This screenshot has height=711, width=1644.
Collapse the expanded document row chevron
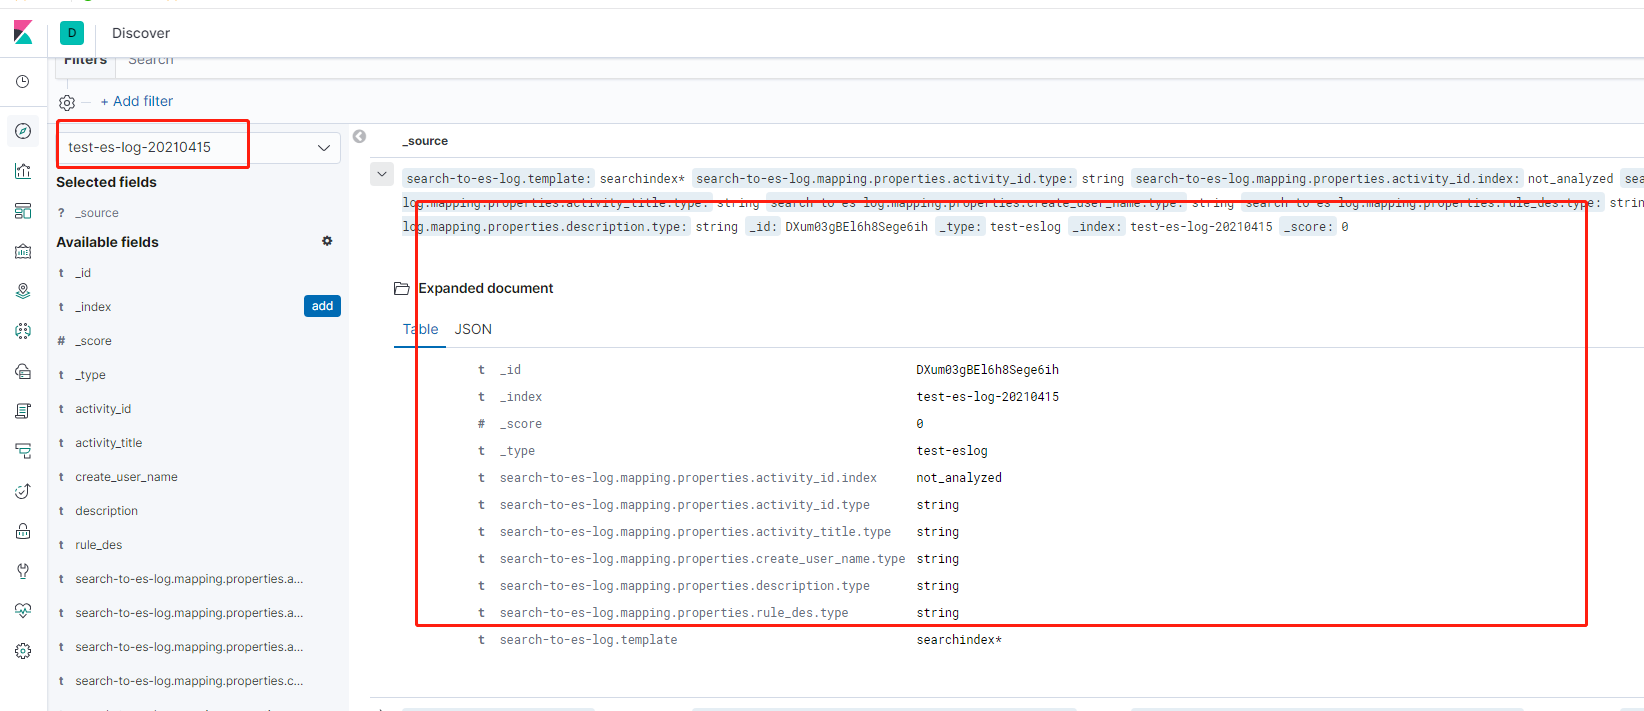tap(382, 174)
